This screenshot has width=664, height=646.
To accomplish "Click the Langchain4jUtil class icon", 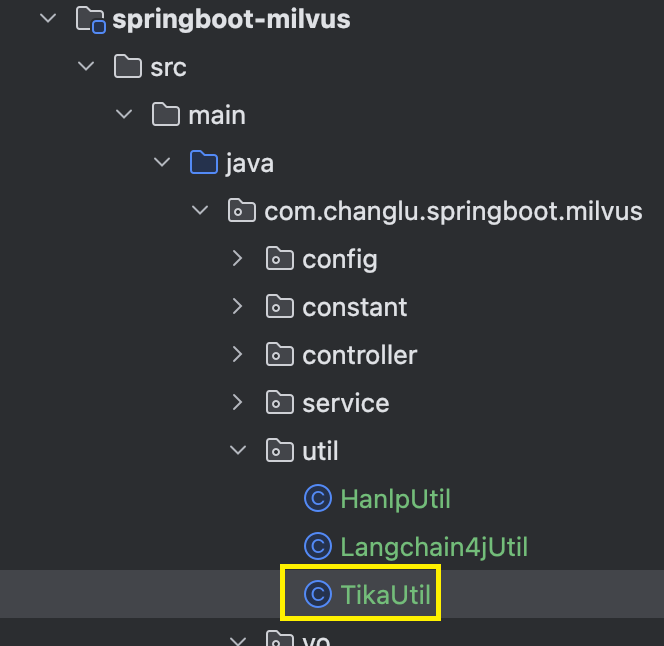I will 318,546.
